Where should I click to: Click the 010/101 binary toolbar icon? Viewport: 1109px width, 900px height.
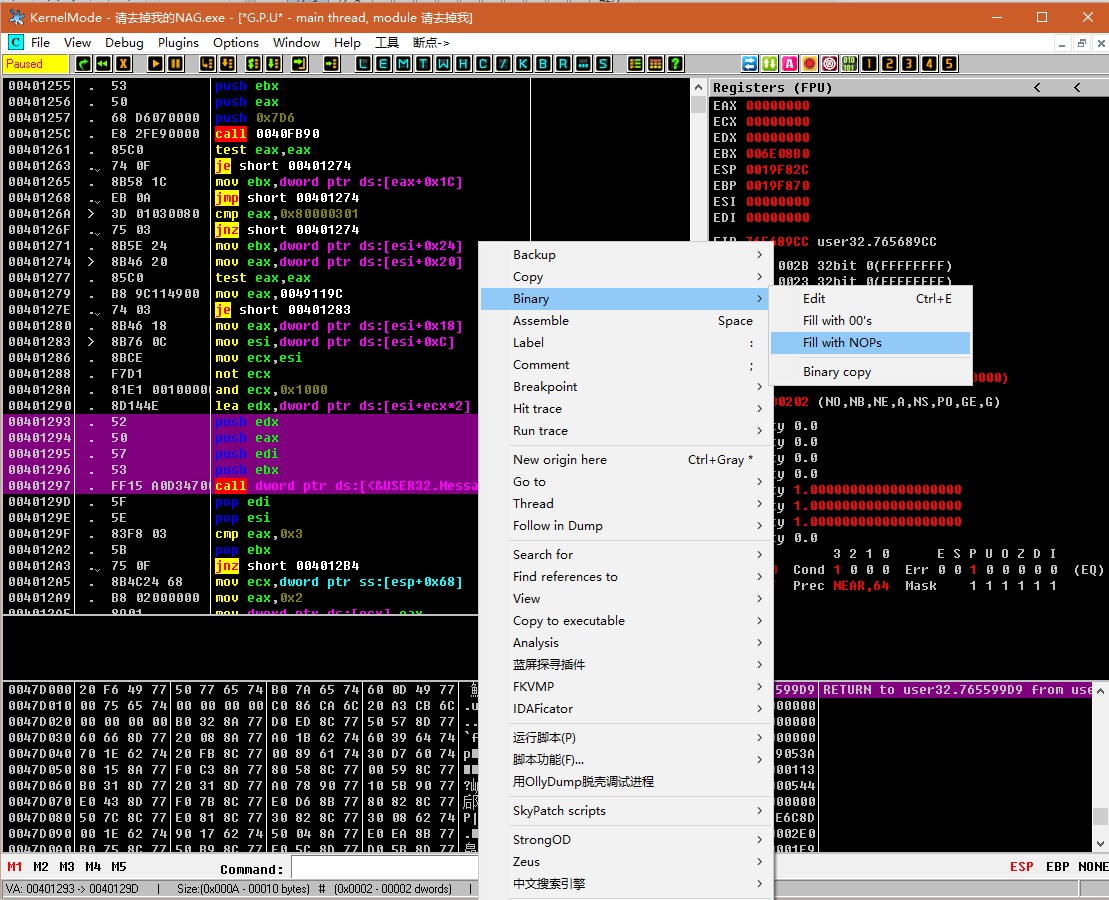[x=849, y=64]
